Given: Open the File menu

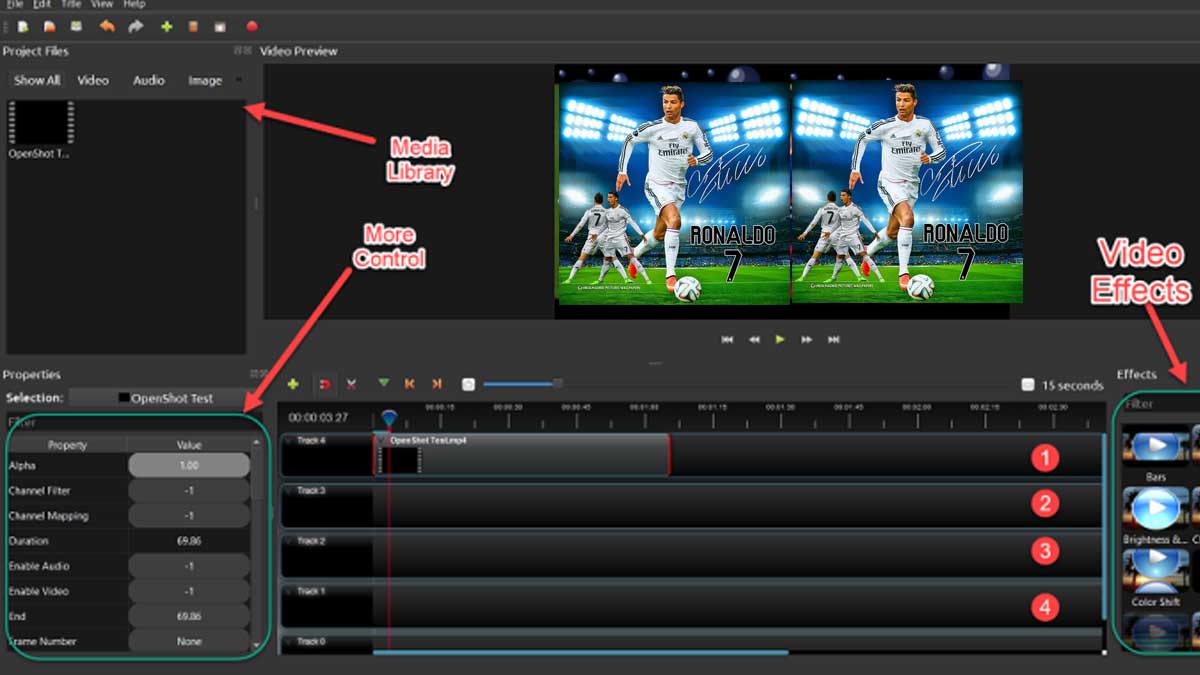Looking at the screenshot, I should click(15, 4).
